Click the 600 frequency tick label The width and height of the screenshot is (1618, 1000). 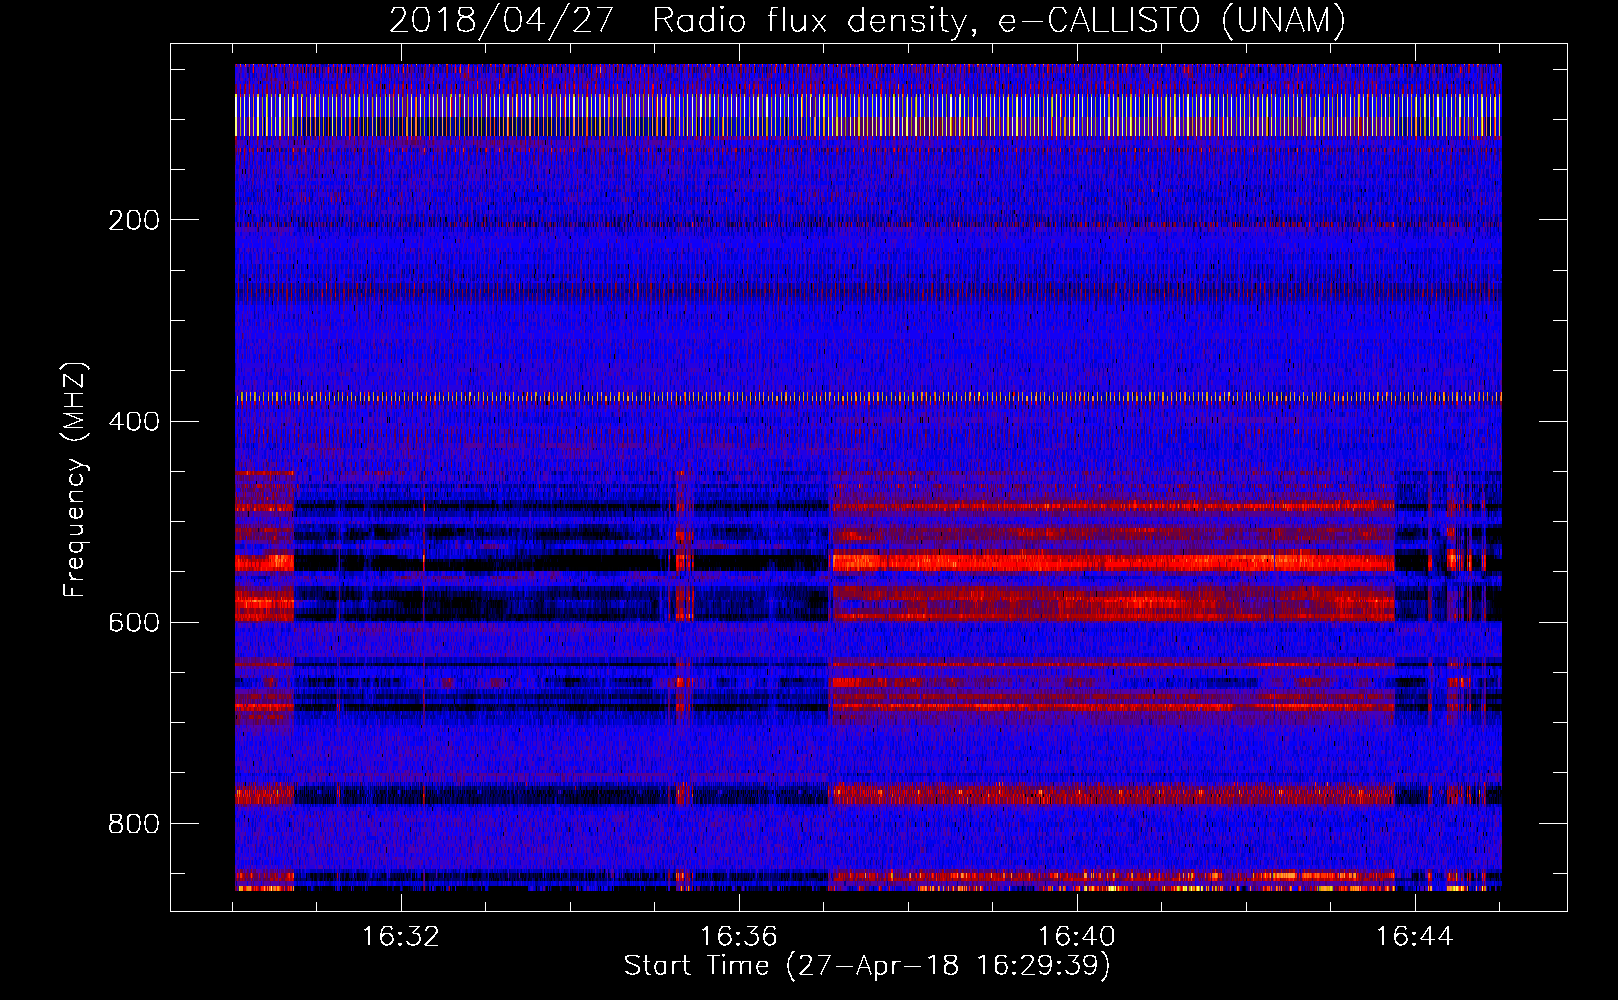point(134,622)
